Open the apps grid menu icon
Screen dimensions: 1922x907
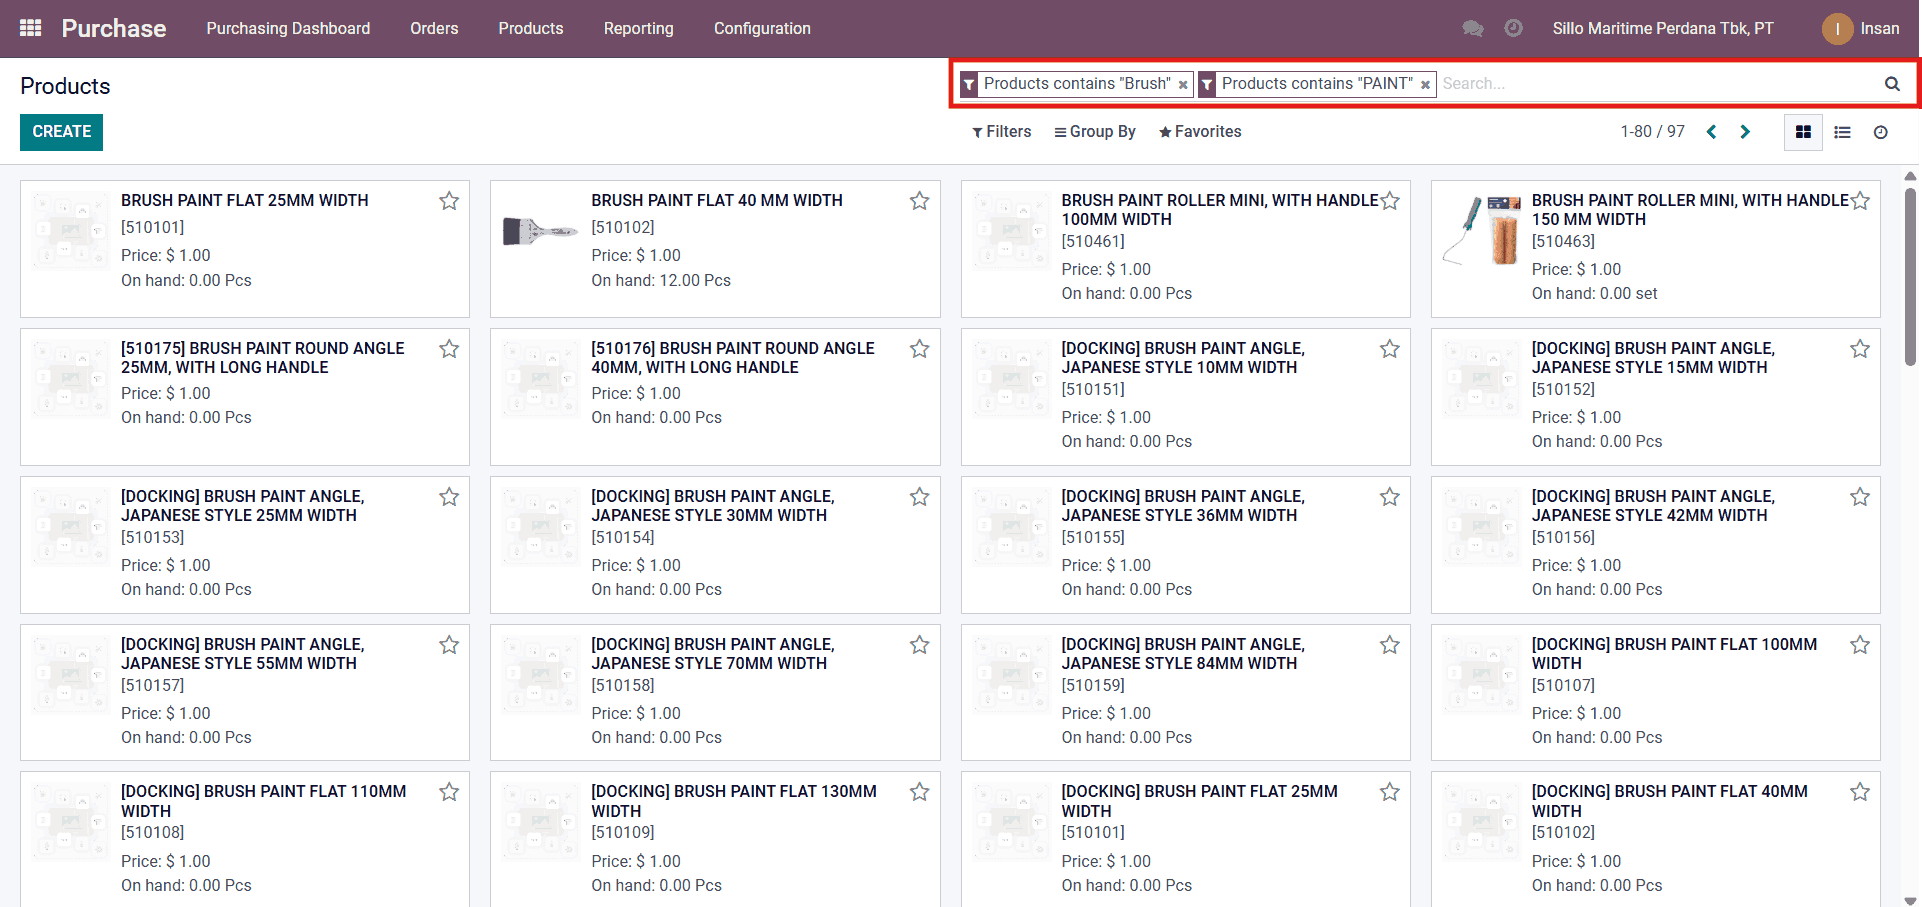coord(31,28)
